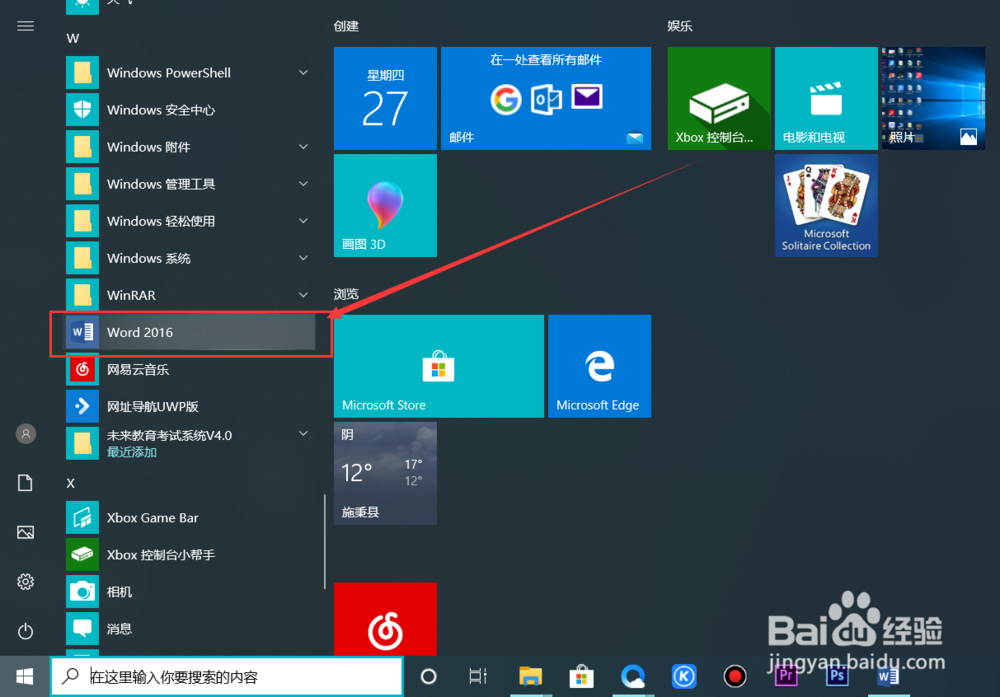Screen dimensions: 1000x697
Task: Open Xbox 控制台小帮手 app
Action: pyautogui.click(x=190, y=555)
